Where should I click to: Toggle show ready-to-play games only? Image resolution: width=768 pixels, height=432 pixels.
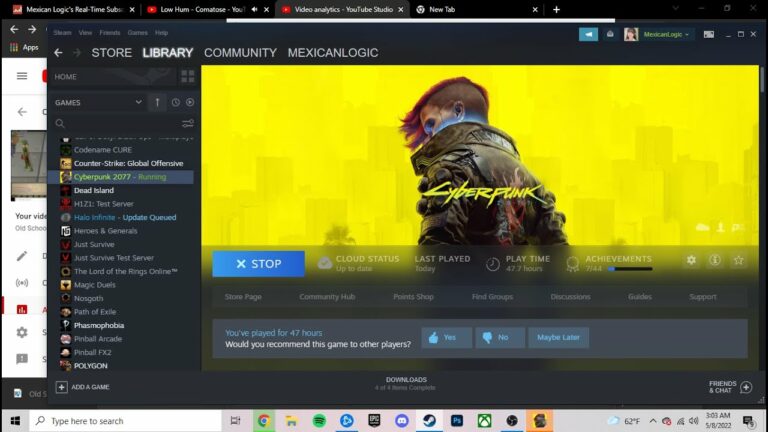click(190, 102)
